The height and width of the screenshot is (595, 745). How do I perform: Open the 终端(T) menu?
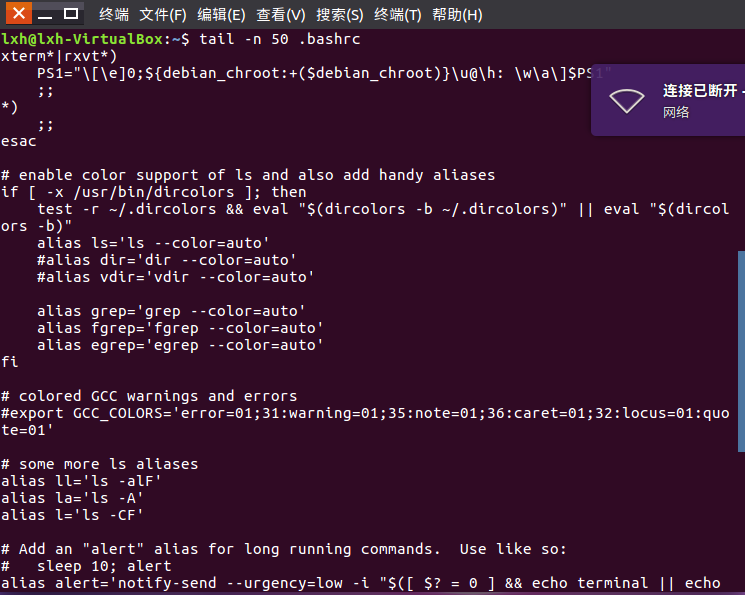(398, 15)
